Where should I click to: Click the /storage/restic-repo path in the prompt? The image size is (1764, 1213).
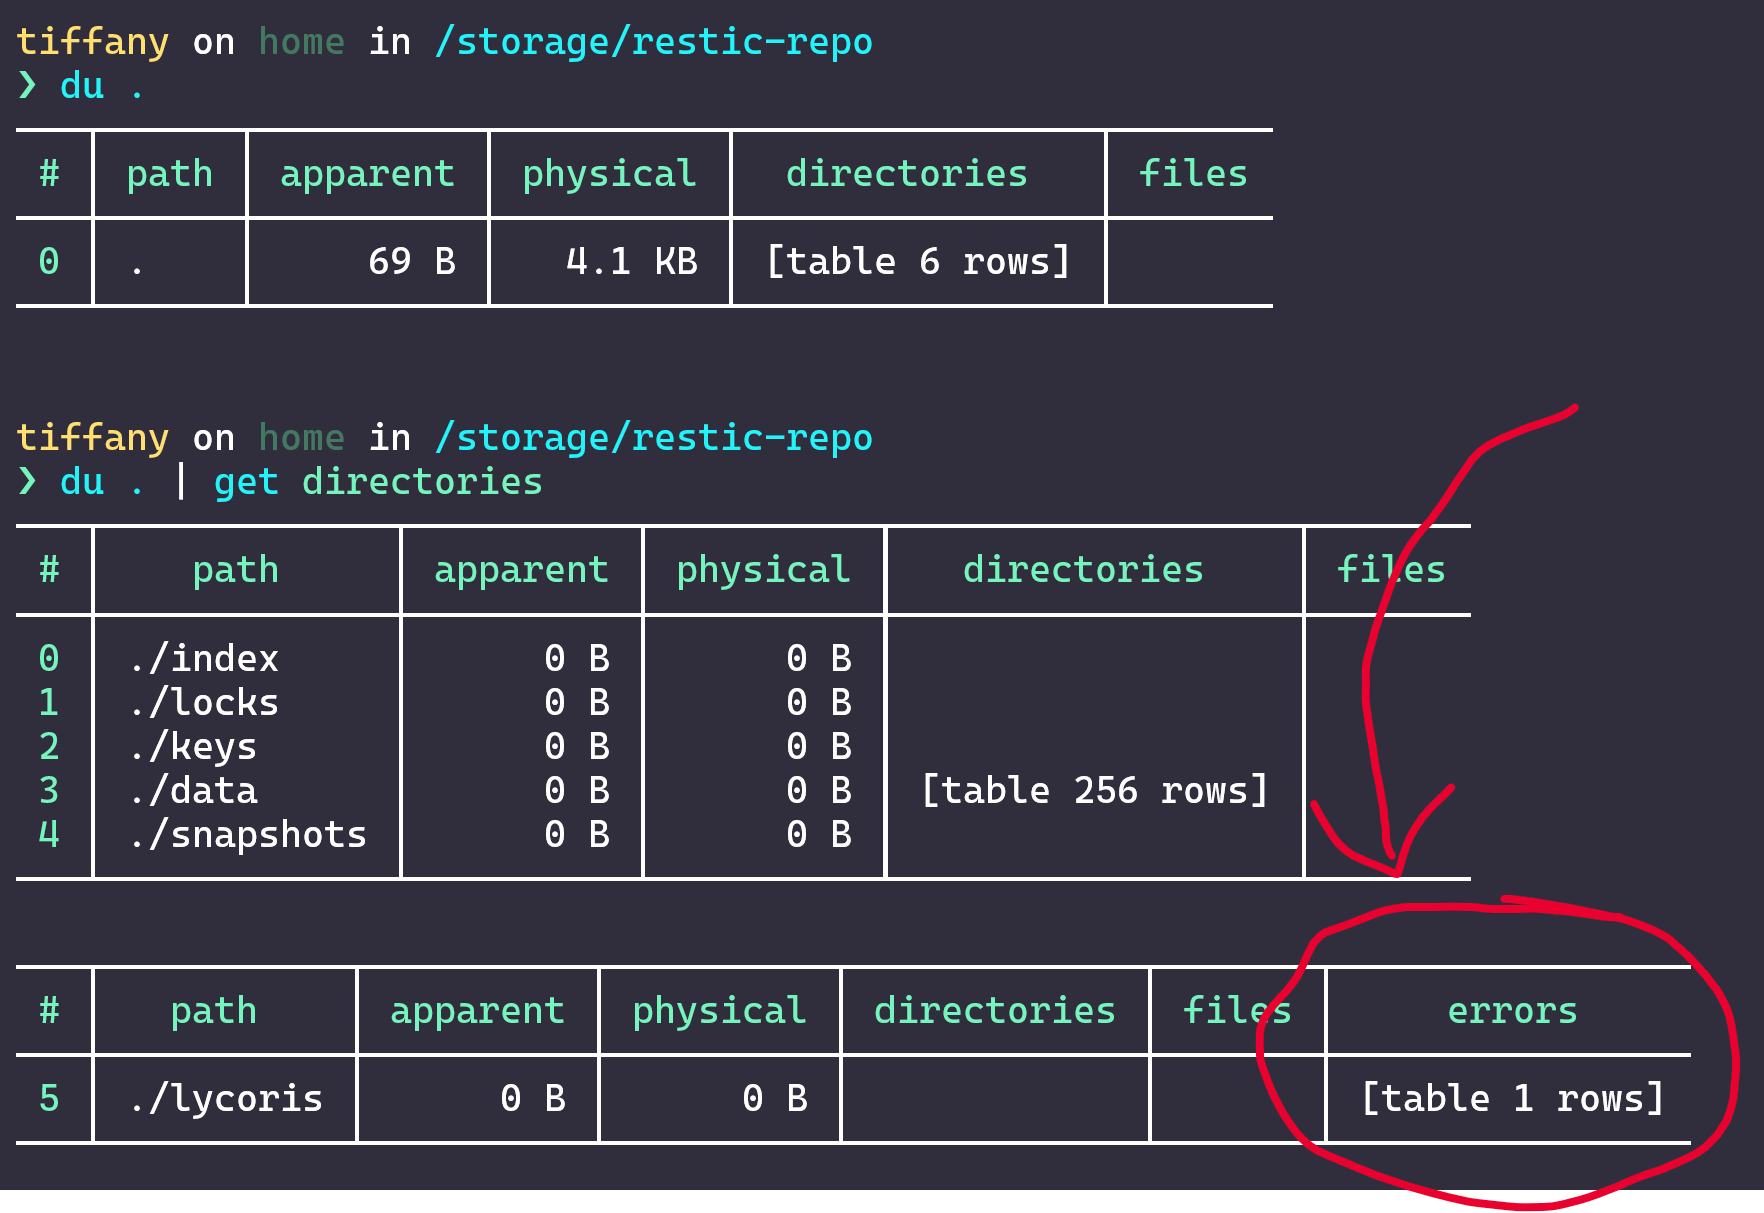pyautogui.click(x=654, y=41)
